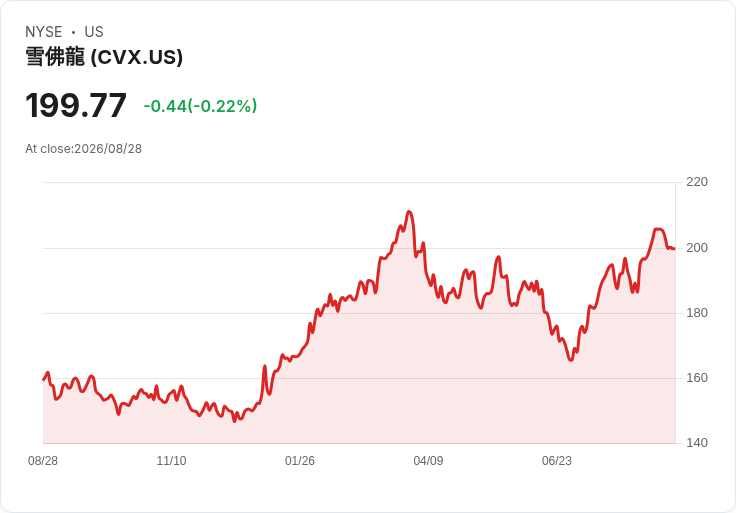Click the 140 price axis label

[697, 443]
